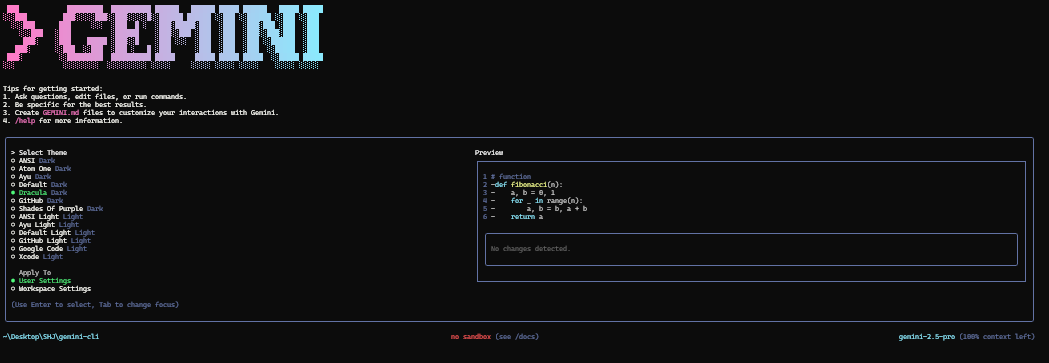Apply theme to Workspace Settings
Screen dimensions: 1049x363
click(x=51, y=289)
